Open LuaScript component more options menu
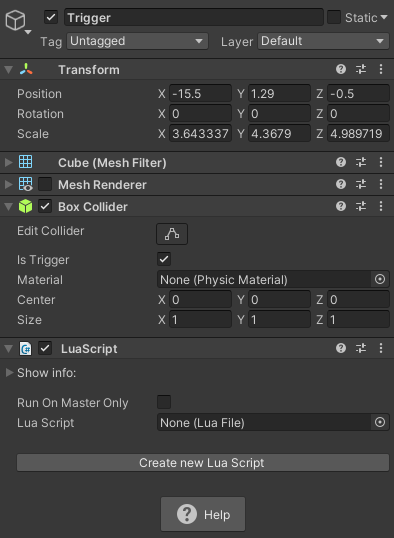This screenshot has width=394, height=538. [381, 348]
